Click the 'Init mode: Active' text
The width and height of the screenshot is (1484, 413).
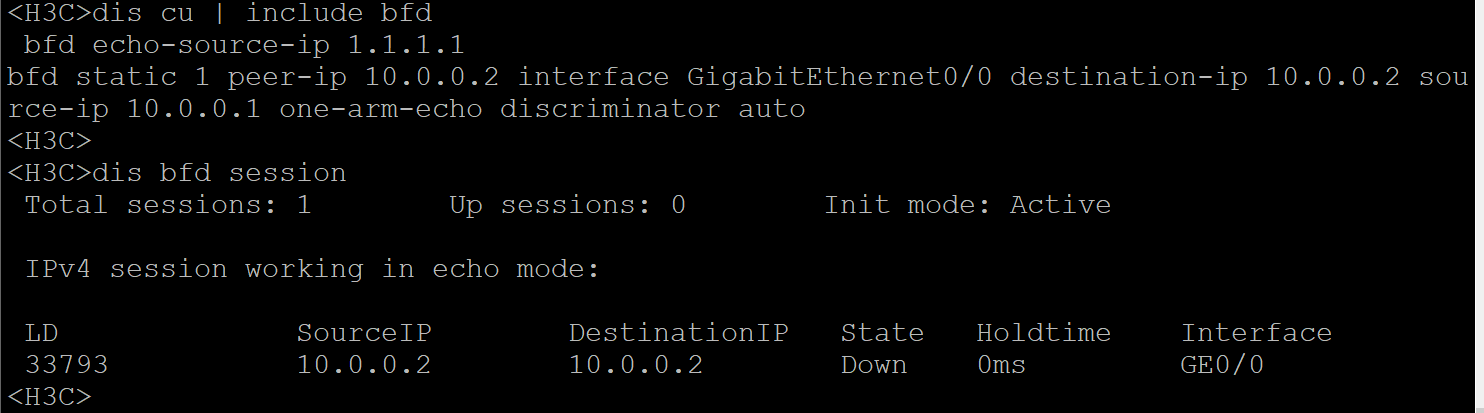coord(967,205)
